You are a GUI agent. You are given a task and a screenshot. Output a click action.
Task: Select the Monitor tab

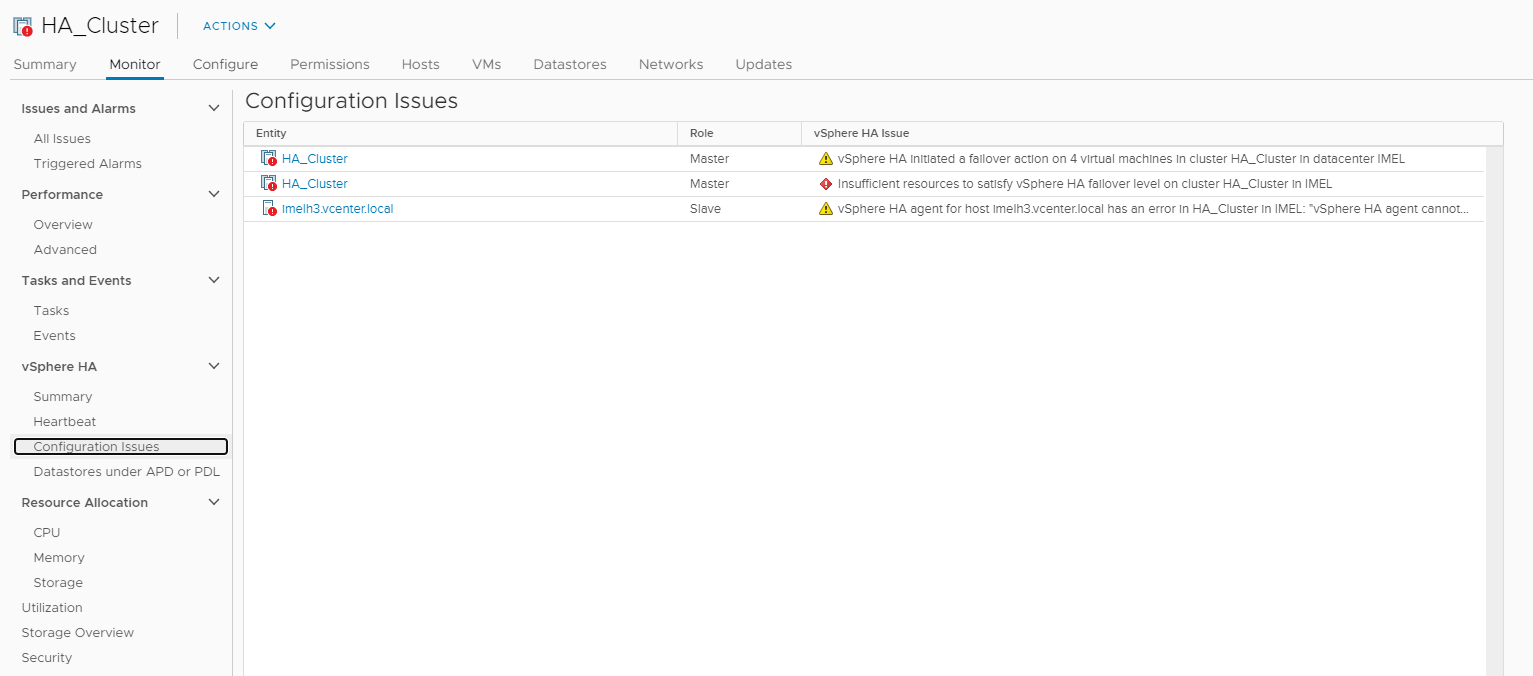click(135, 64)
